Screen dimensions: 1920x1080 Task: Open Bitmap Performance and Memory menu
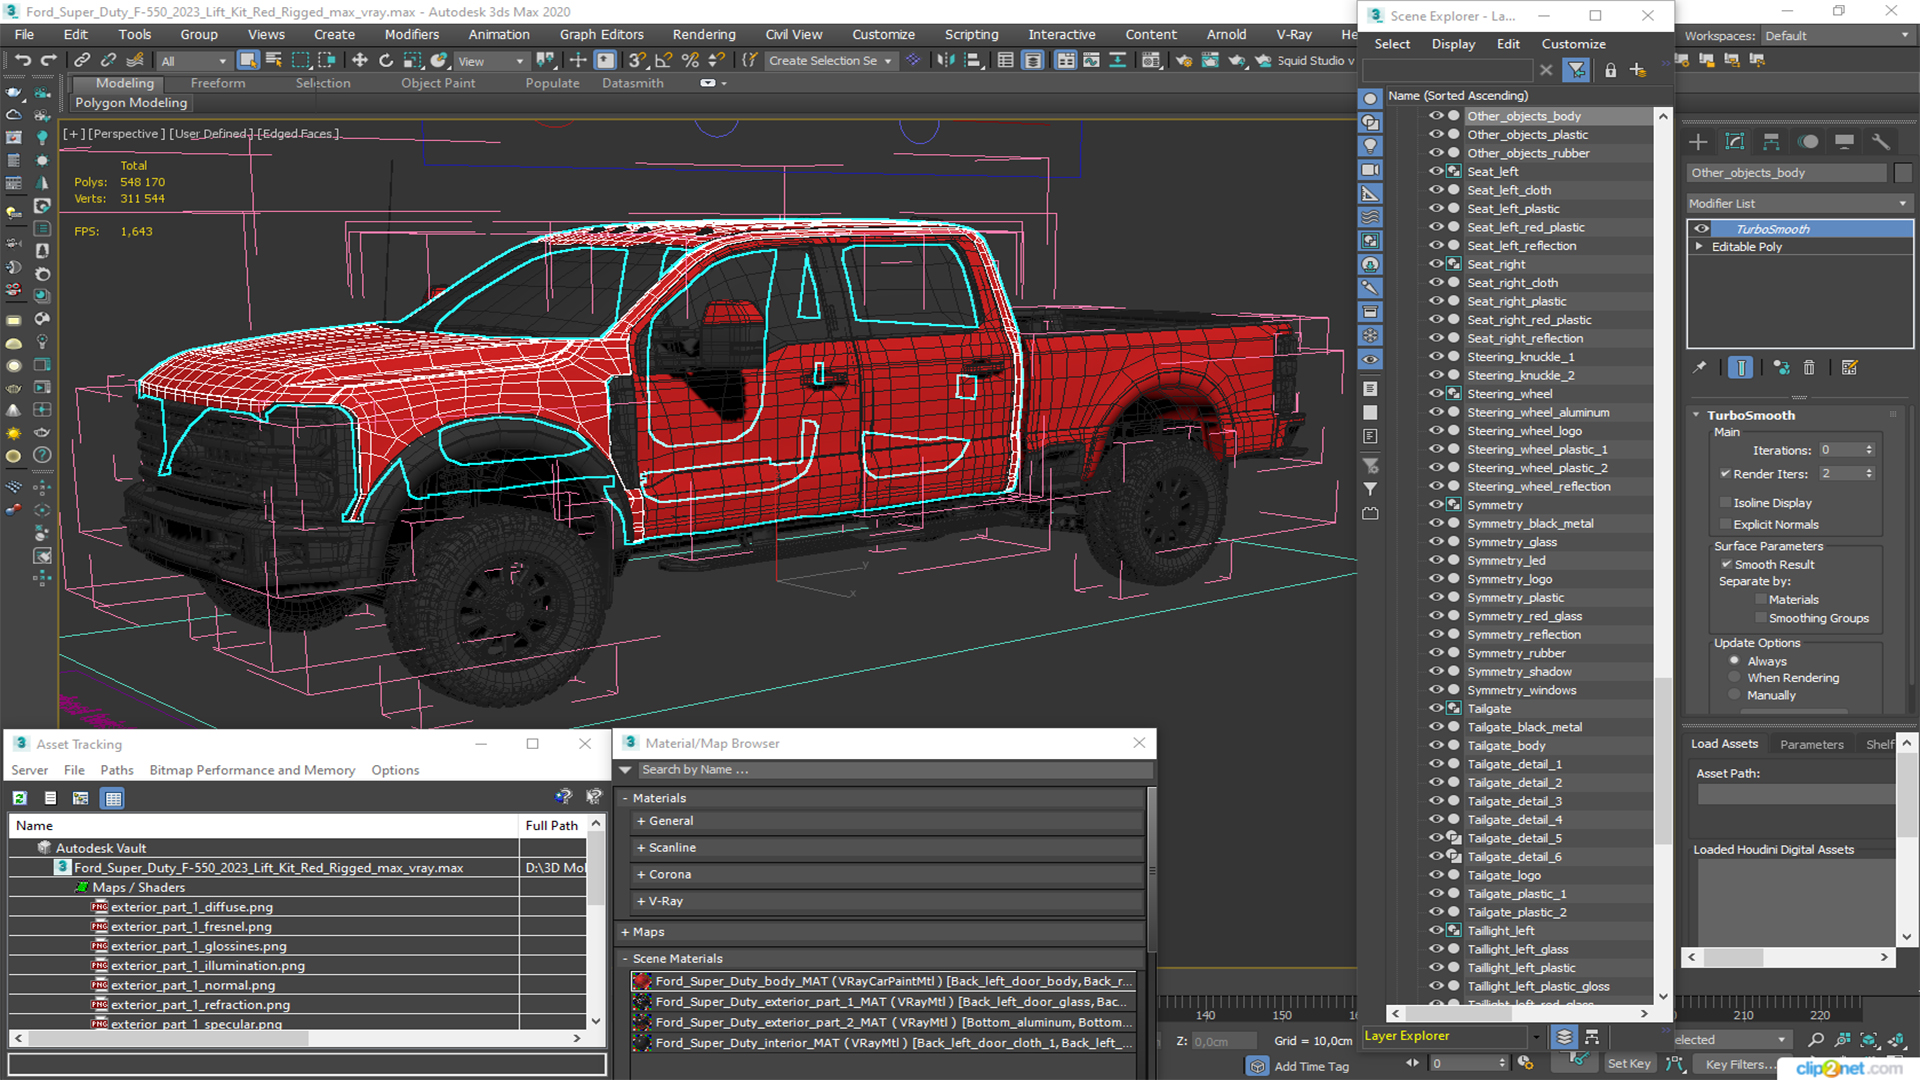252,770
